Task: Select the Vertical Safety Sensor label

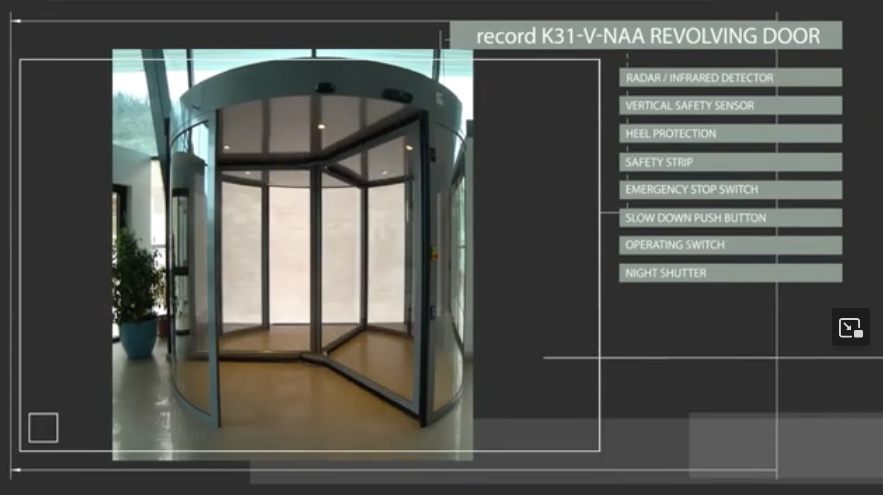Action: pos(729,106)
